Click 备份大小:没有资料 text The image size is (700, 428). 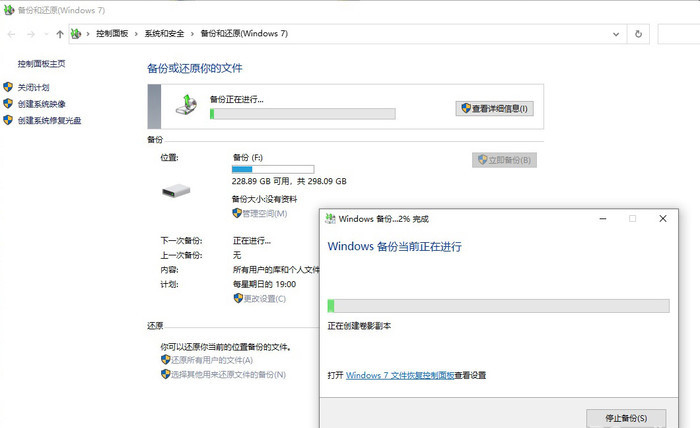point(264,199)
